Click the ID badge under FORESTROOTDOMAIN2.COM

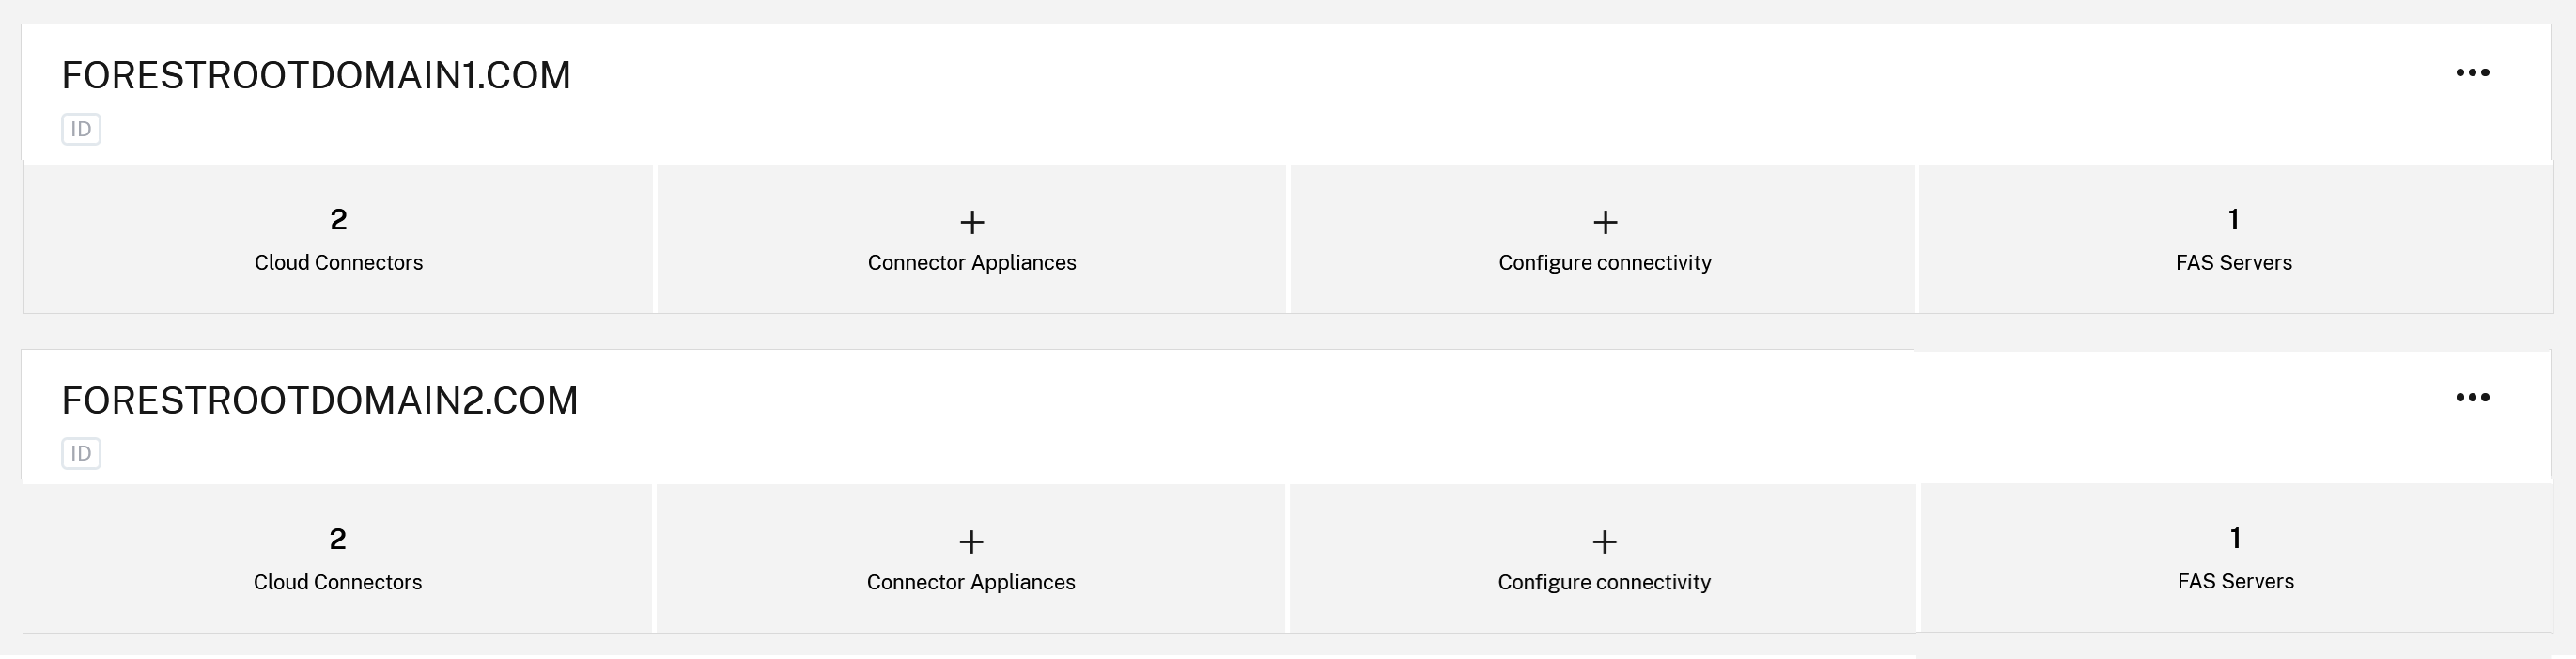pos(81,454)
